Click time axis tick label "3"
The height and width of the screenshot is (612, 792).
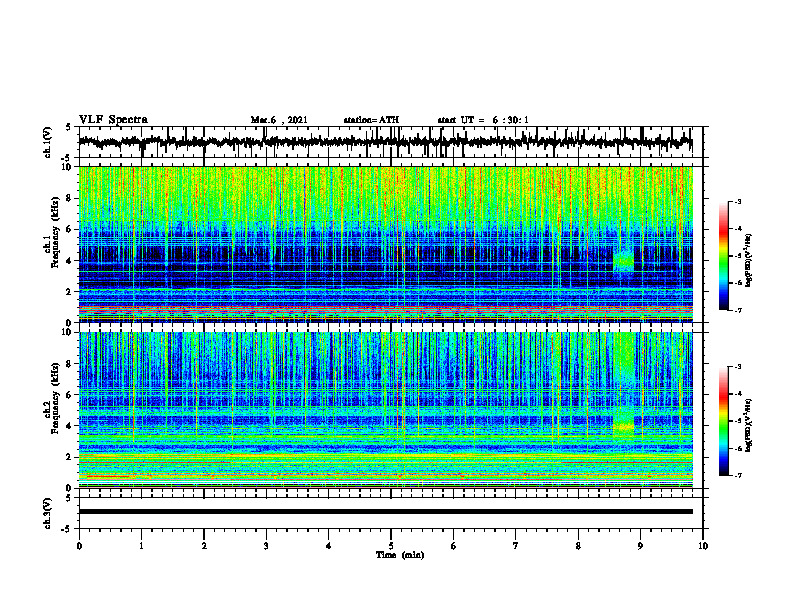pos(266,546)
